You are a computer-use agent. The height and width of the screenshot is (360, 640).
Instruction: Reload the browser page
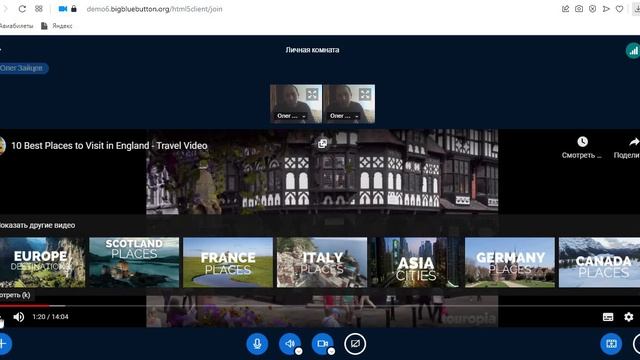pos(22,9)
